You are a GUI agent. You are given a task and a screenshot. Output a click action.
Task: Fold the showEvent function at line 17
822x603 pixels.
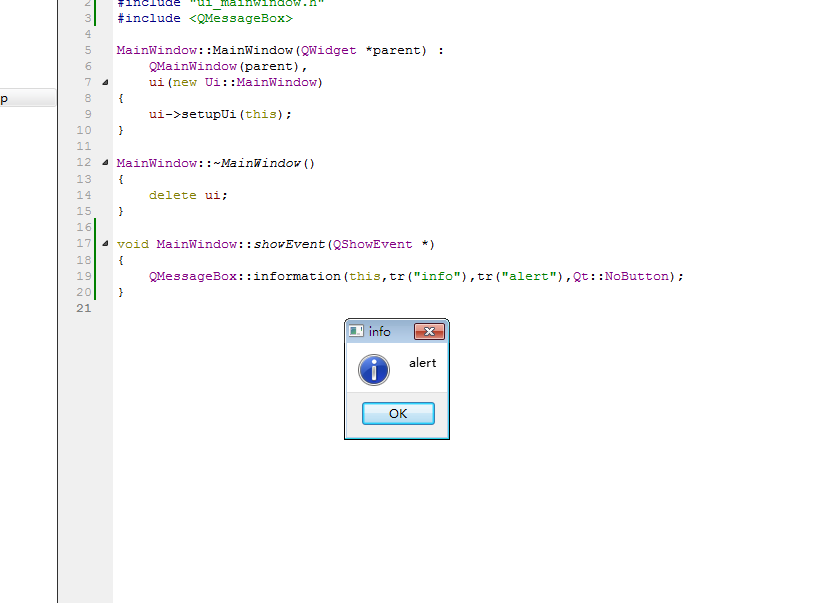(x=105, y=244)
